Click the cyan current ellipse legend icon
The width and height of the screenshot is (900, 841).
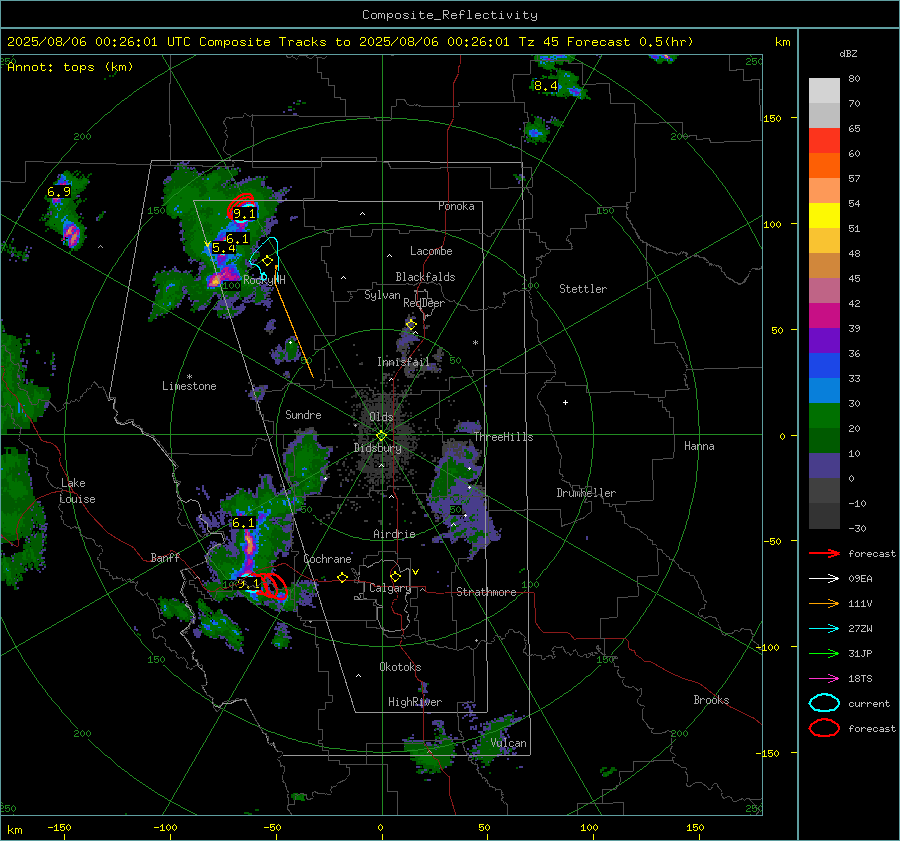click(824, 703)
